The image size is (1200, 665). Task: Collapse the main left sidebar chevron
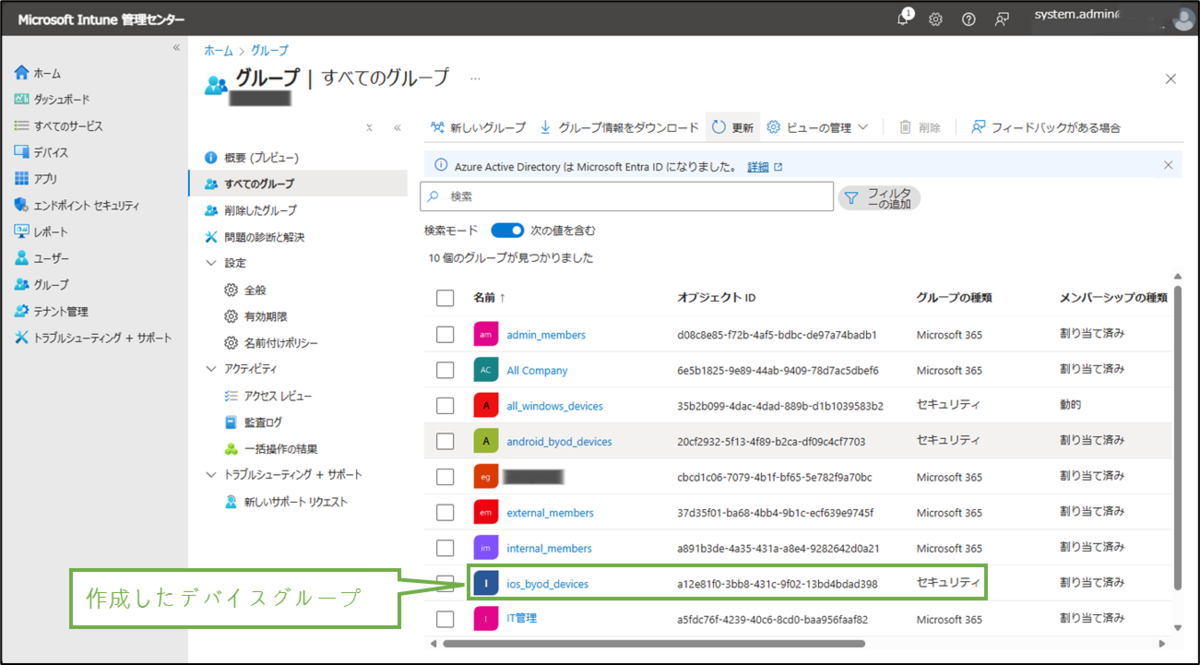coord(177,47)
